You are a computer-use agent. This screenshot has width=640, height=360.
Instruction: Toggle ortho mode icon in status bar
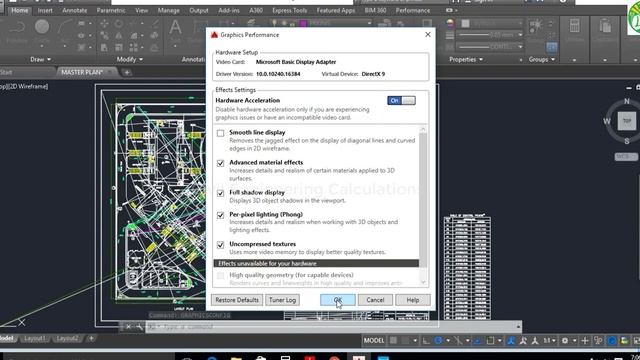426,340
